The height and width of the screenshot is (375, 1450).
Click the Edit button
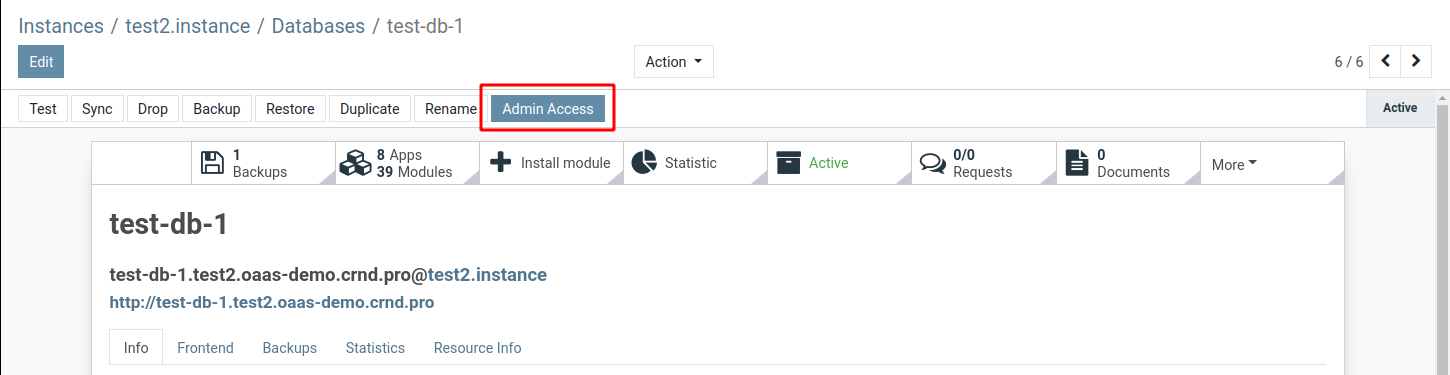(41, 61)
